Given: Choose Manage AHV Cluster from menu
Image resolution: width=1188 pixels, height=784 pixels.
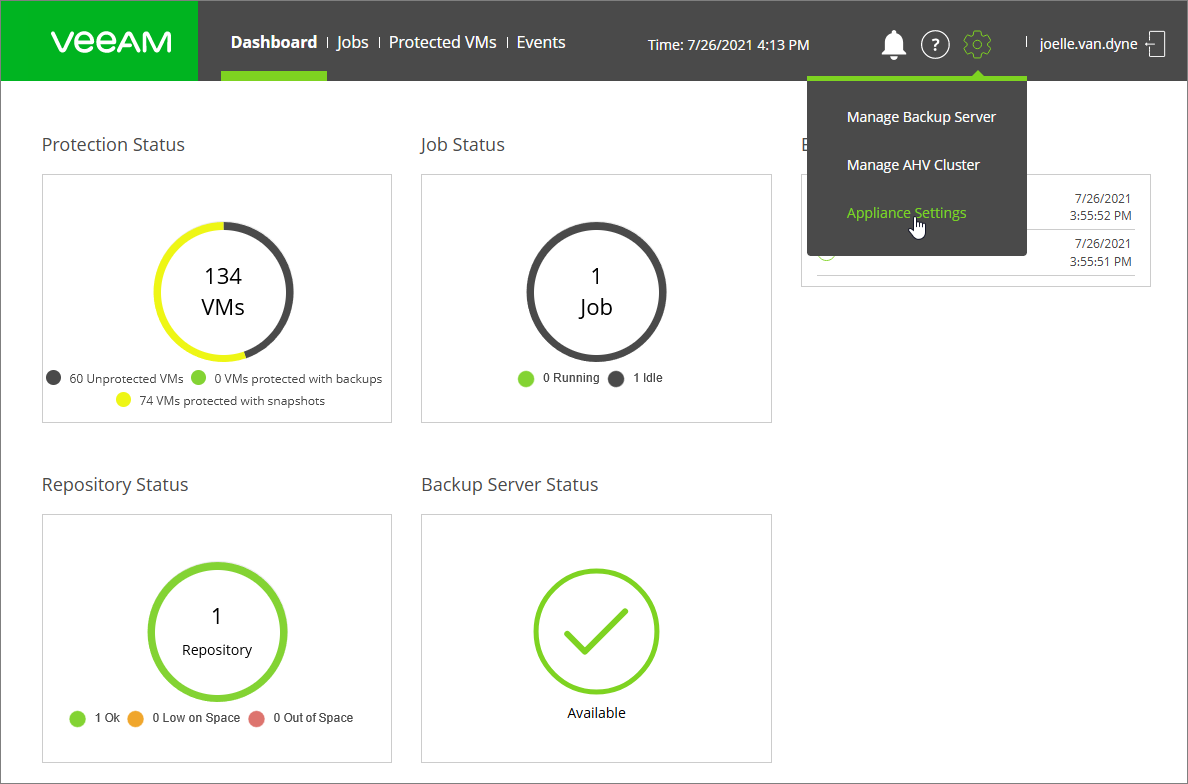Looking at the screenshot, I should 913,165.
